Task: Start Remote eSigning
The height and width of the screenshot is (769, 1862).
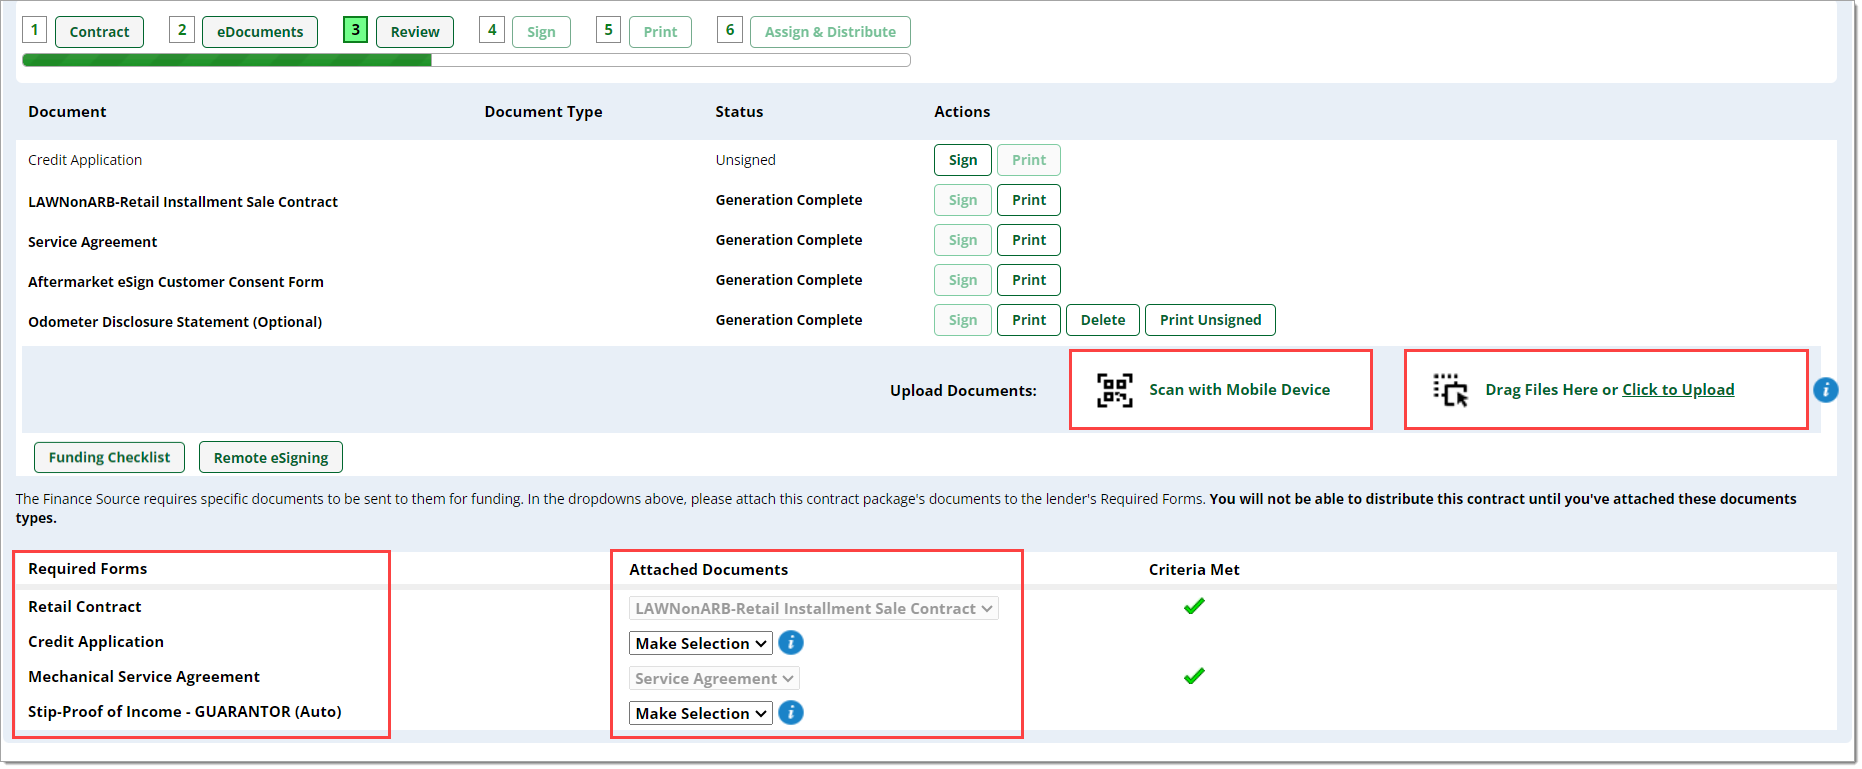Action: pos(271,457)
